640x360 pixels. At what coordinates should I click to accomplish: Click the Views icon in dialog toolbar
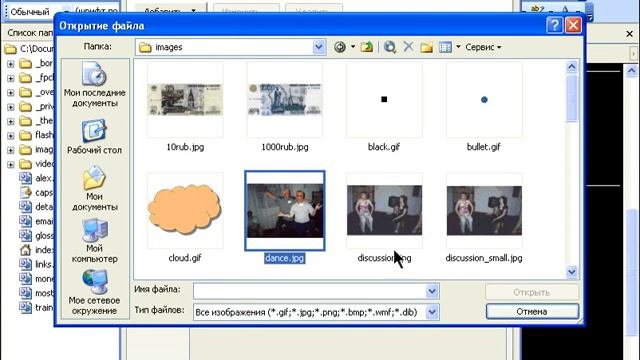pyautogui.click(x=445, y=47)
